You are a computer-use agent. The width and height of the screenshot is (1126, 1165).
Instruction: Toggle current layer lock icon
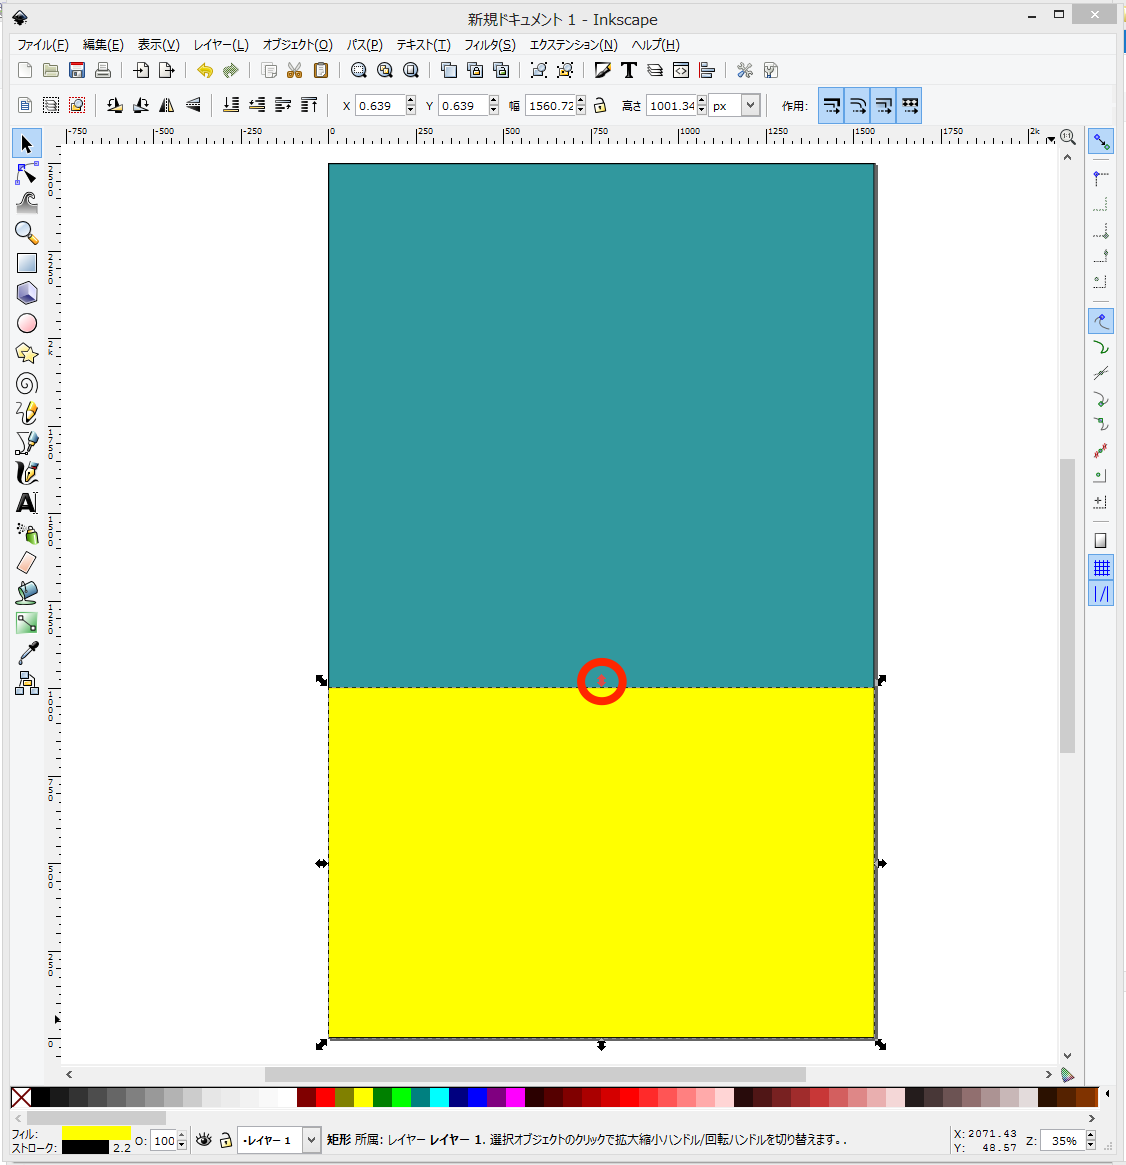[x=226, y=1140]
